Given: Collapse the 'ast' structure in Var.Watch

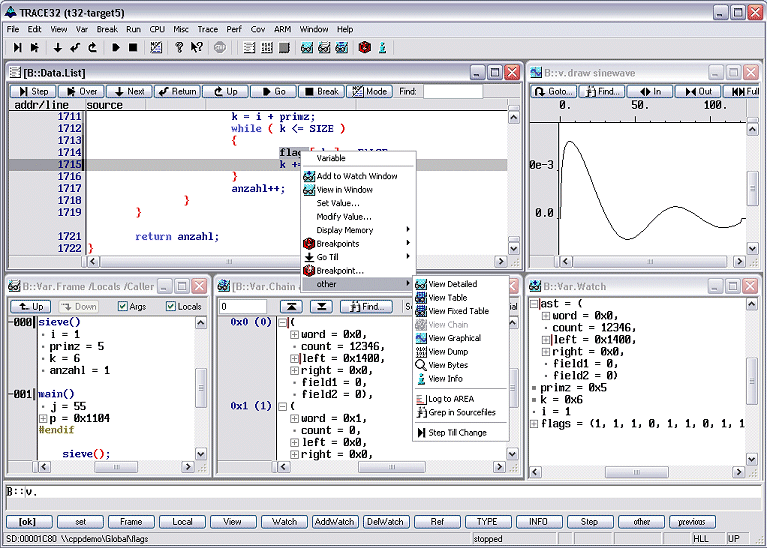Looking at the screenshot, I should point(534,303).
